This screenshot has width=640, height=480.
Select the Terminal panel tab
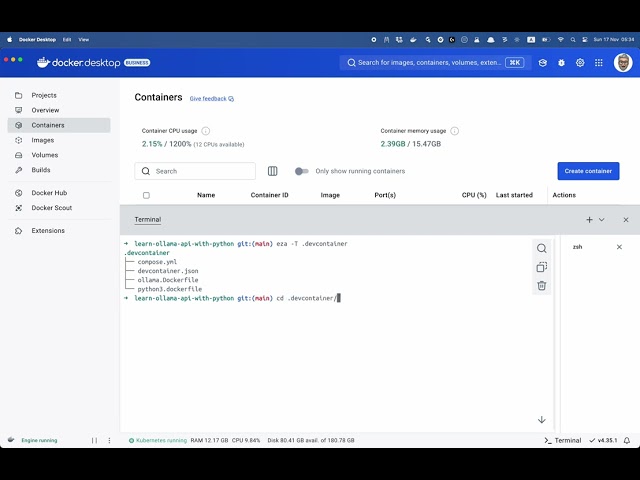[x=148, y=220]
